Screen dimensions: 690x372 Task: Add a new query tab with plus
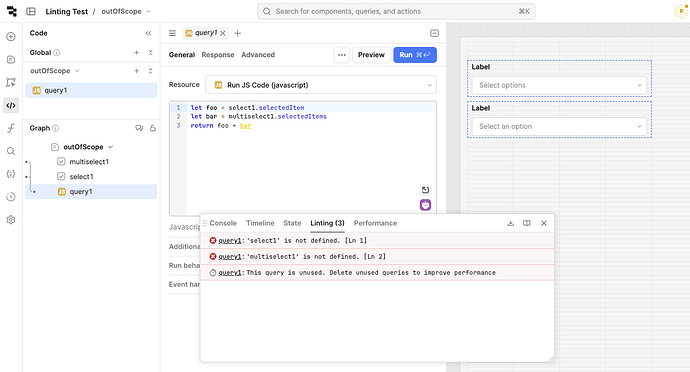pyautogui.click(x=238, y=33)
